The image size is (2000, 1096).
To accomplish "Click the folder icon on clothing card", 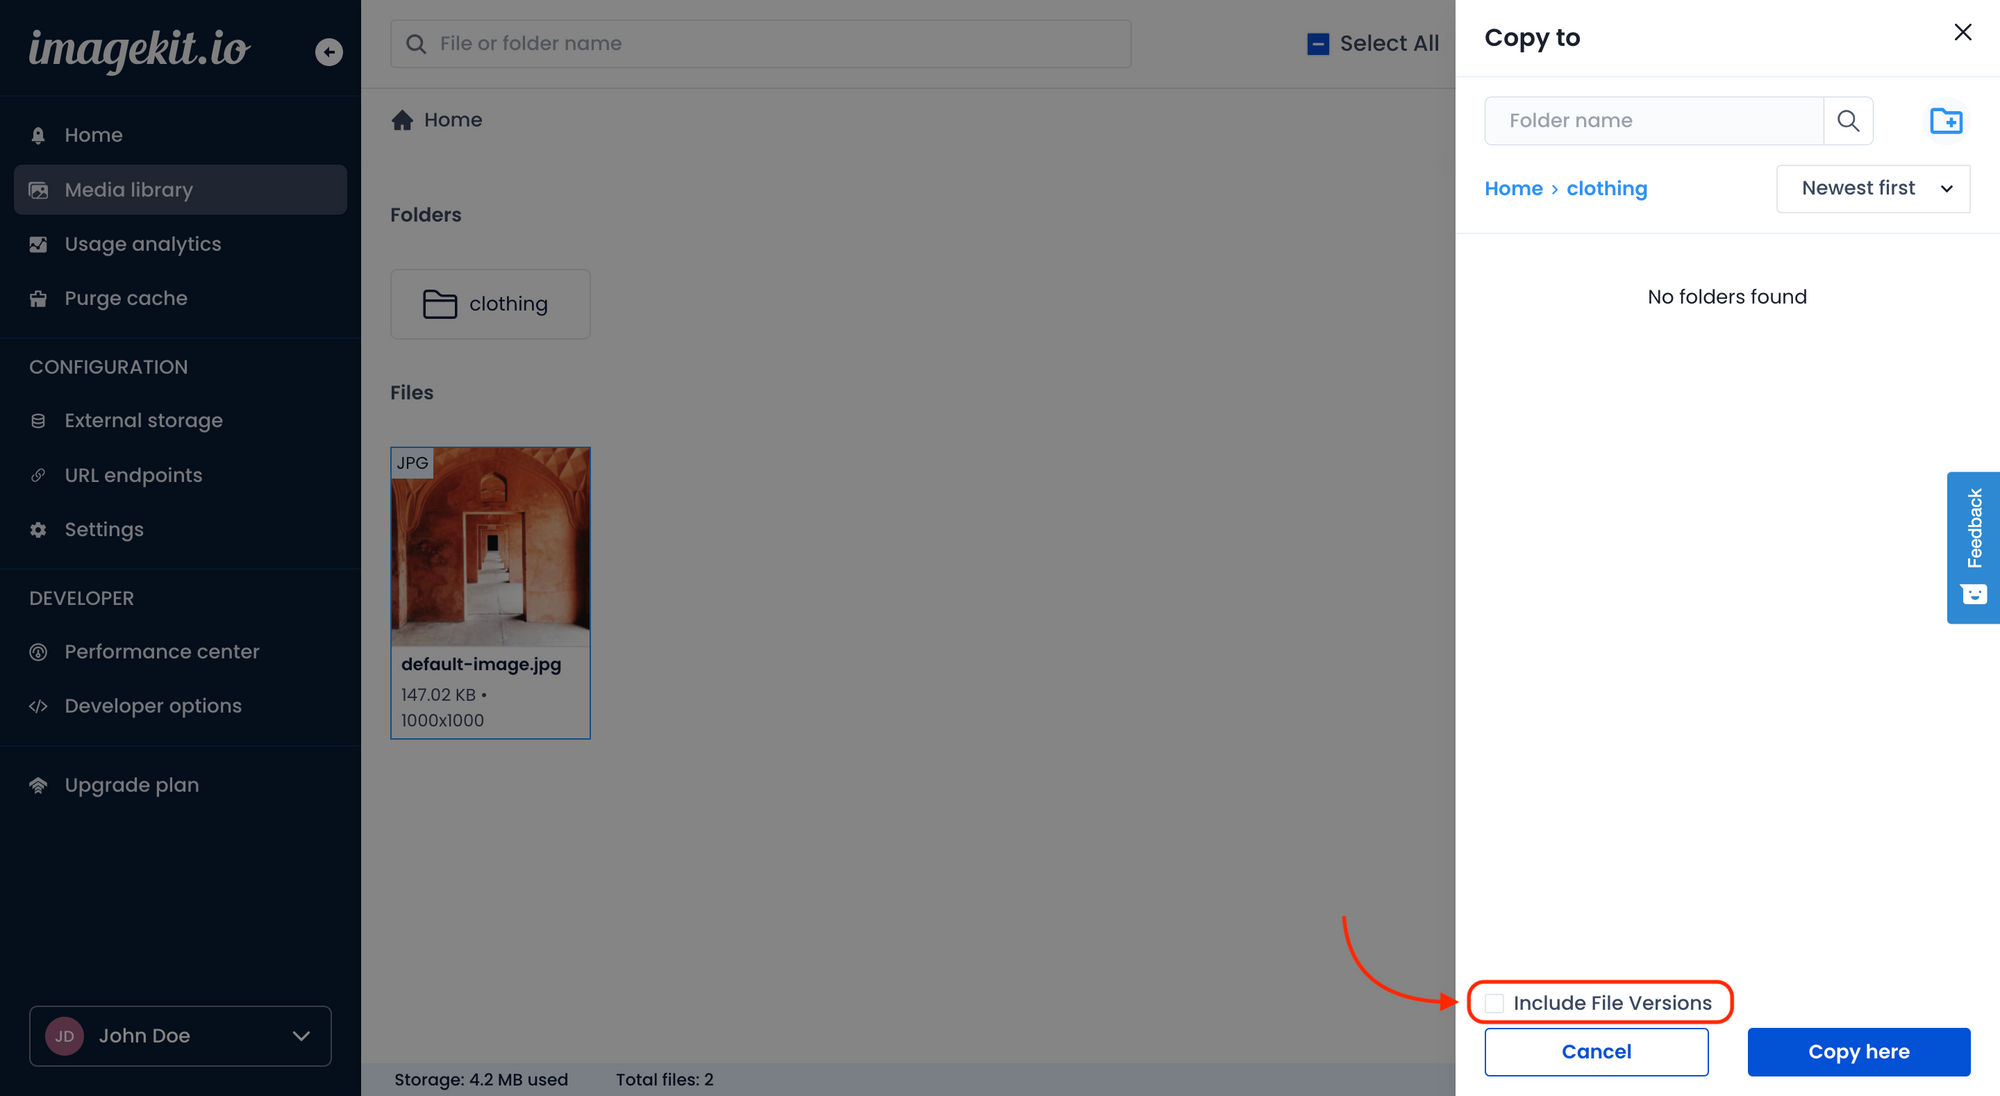I will (x=439, y=304).
